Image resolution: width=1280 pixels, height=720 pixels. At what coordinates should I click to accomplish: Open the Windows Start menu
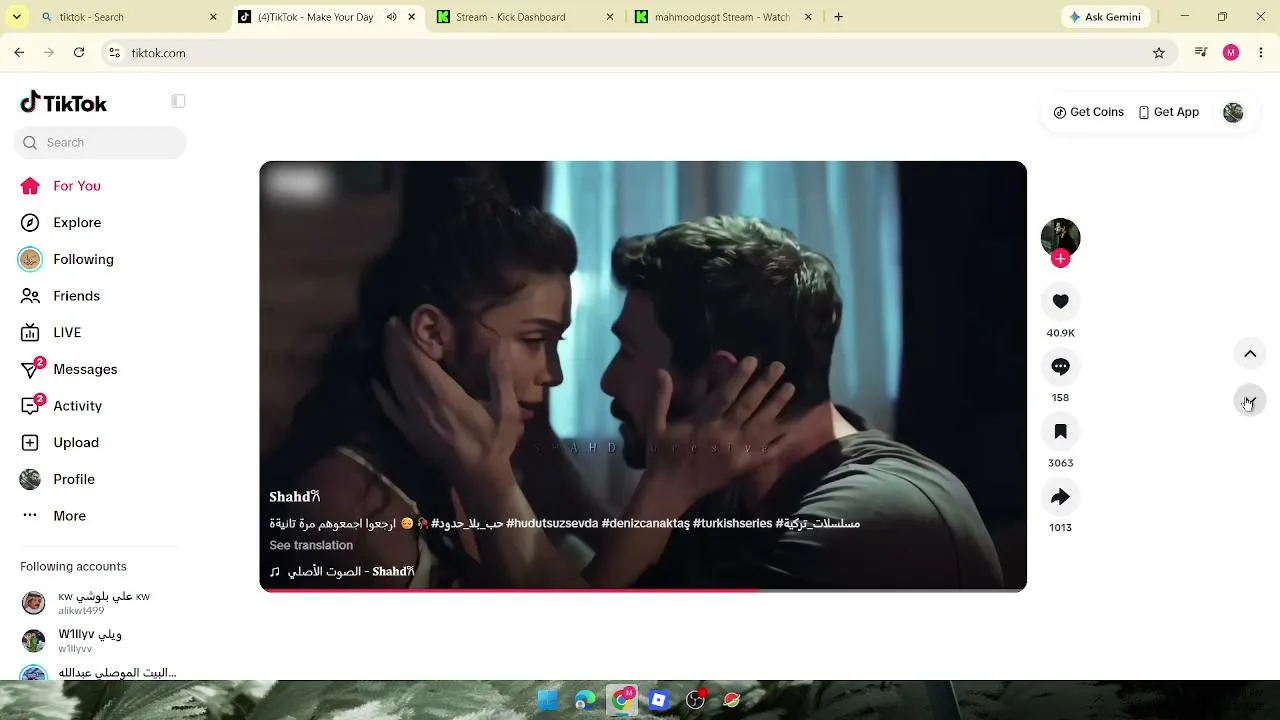[548, 700]
